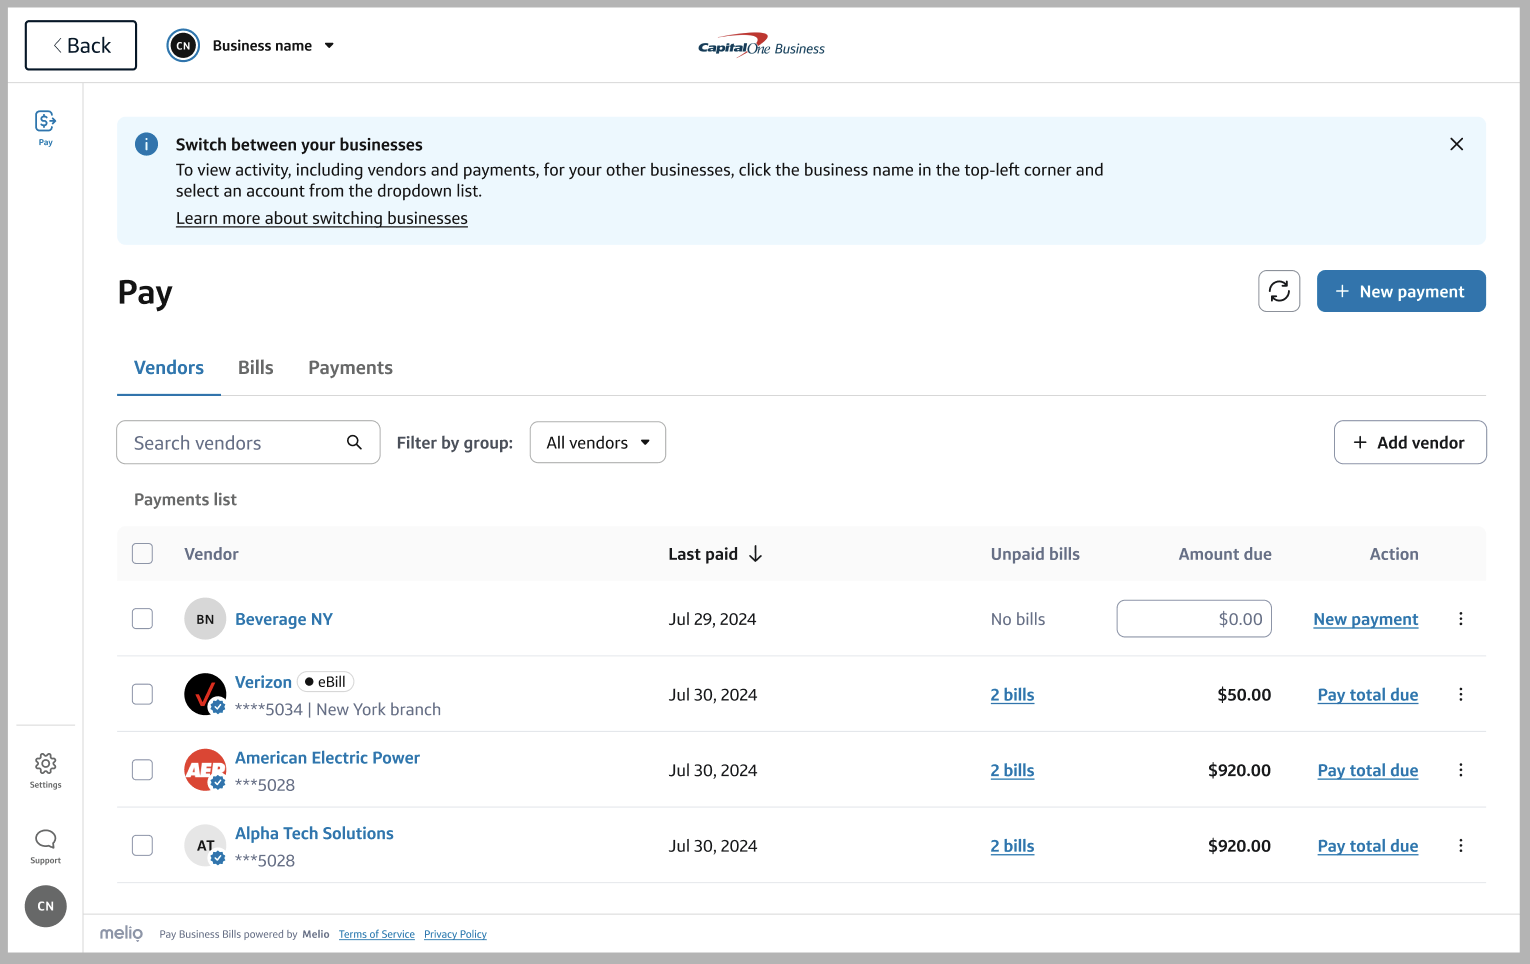Viewport: 1530px width, 964px height.
Task: Tick the American Electric Power checkbox
Action: [143, 770]
